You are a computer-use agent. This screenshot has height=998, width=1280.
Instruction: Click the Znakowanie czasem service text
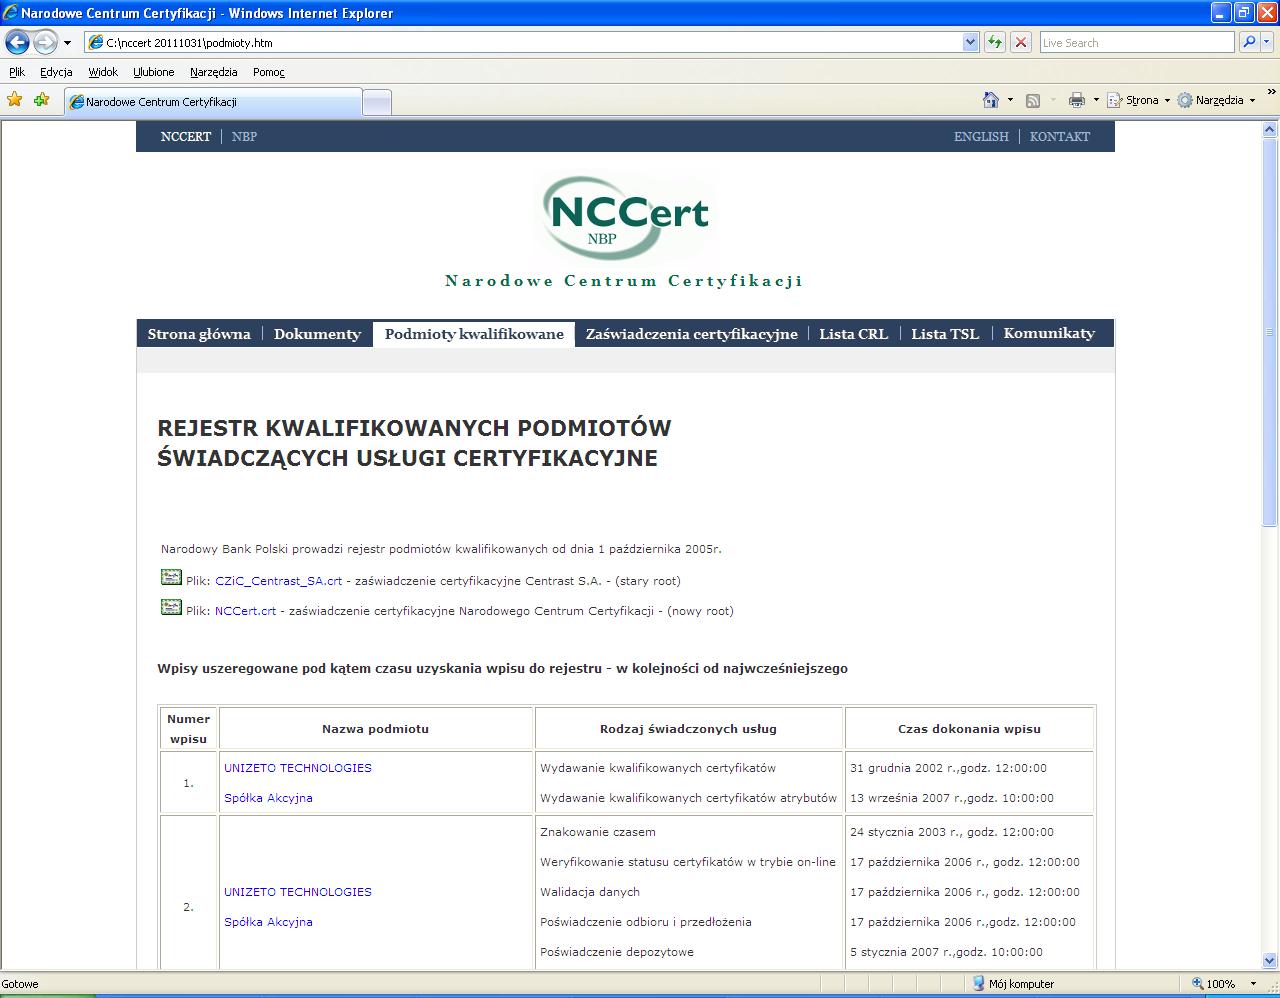(598, 832)
